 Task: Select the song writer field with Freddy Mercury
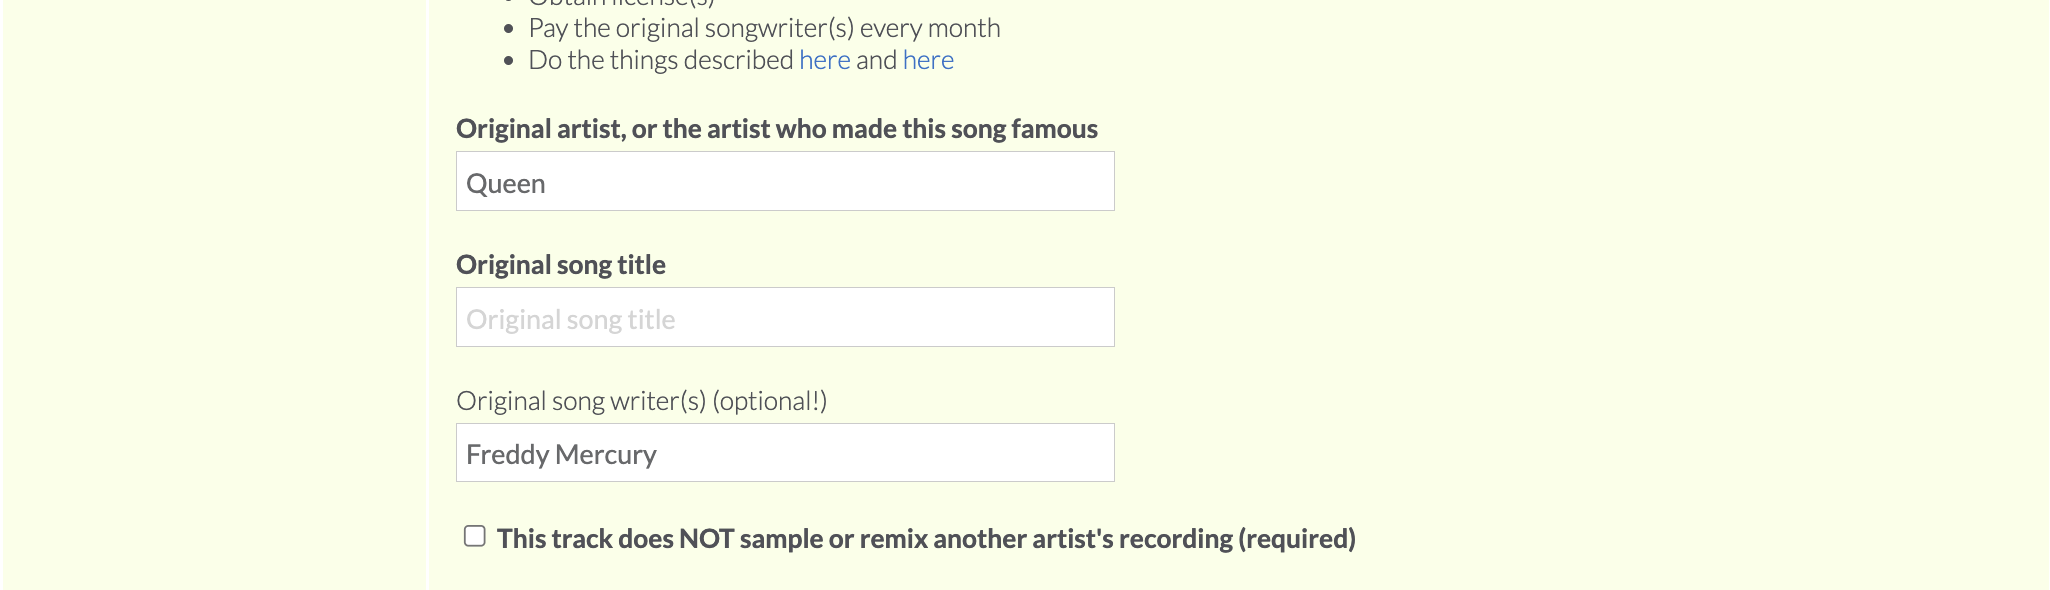point(785,453)
